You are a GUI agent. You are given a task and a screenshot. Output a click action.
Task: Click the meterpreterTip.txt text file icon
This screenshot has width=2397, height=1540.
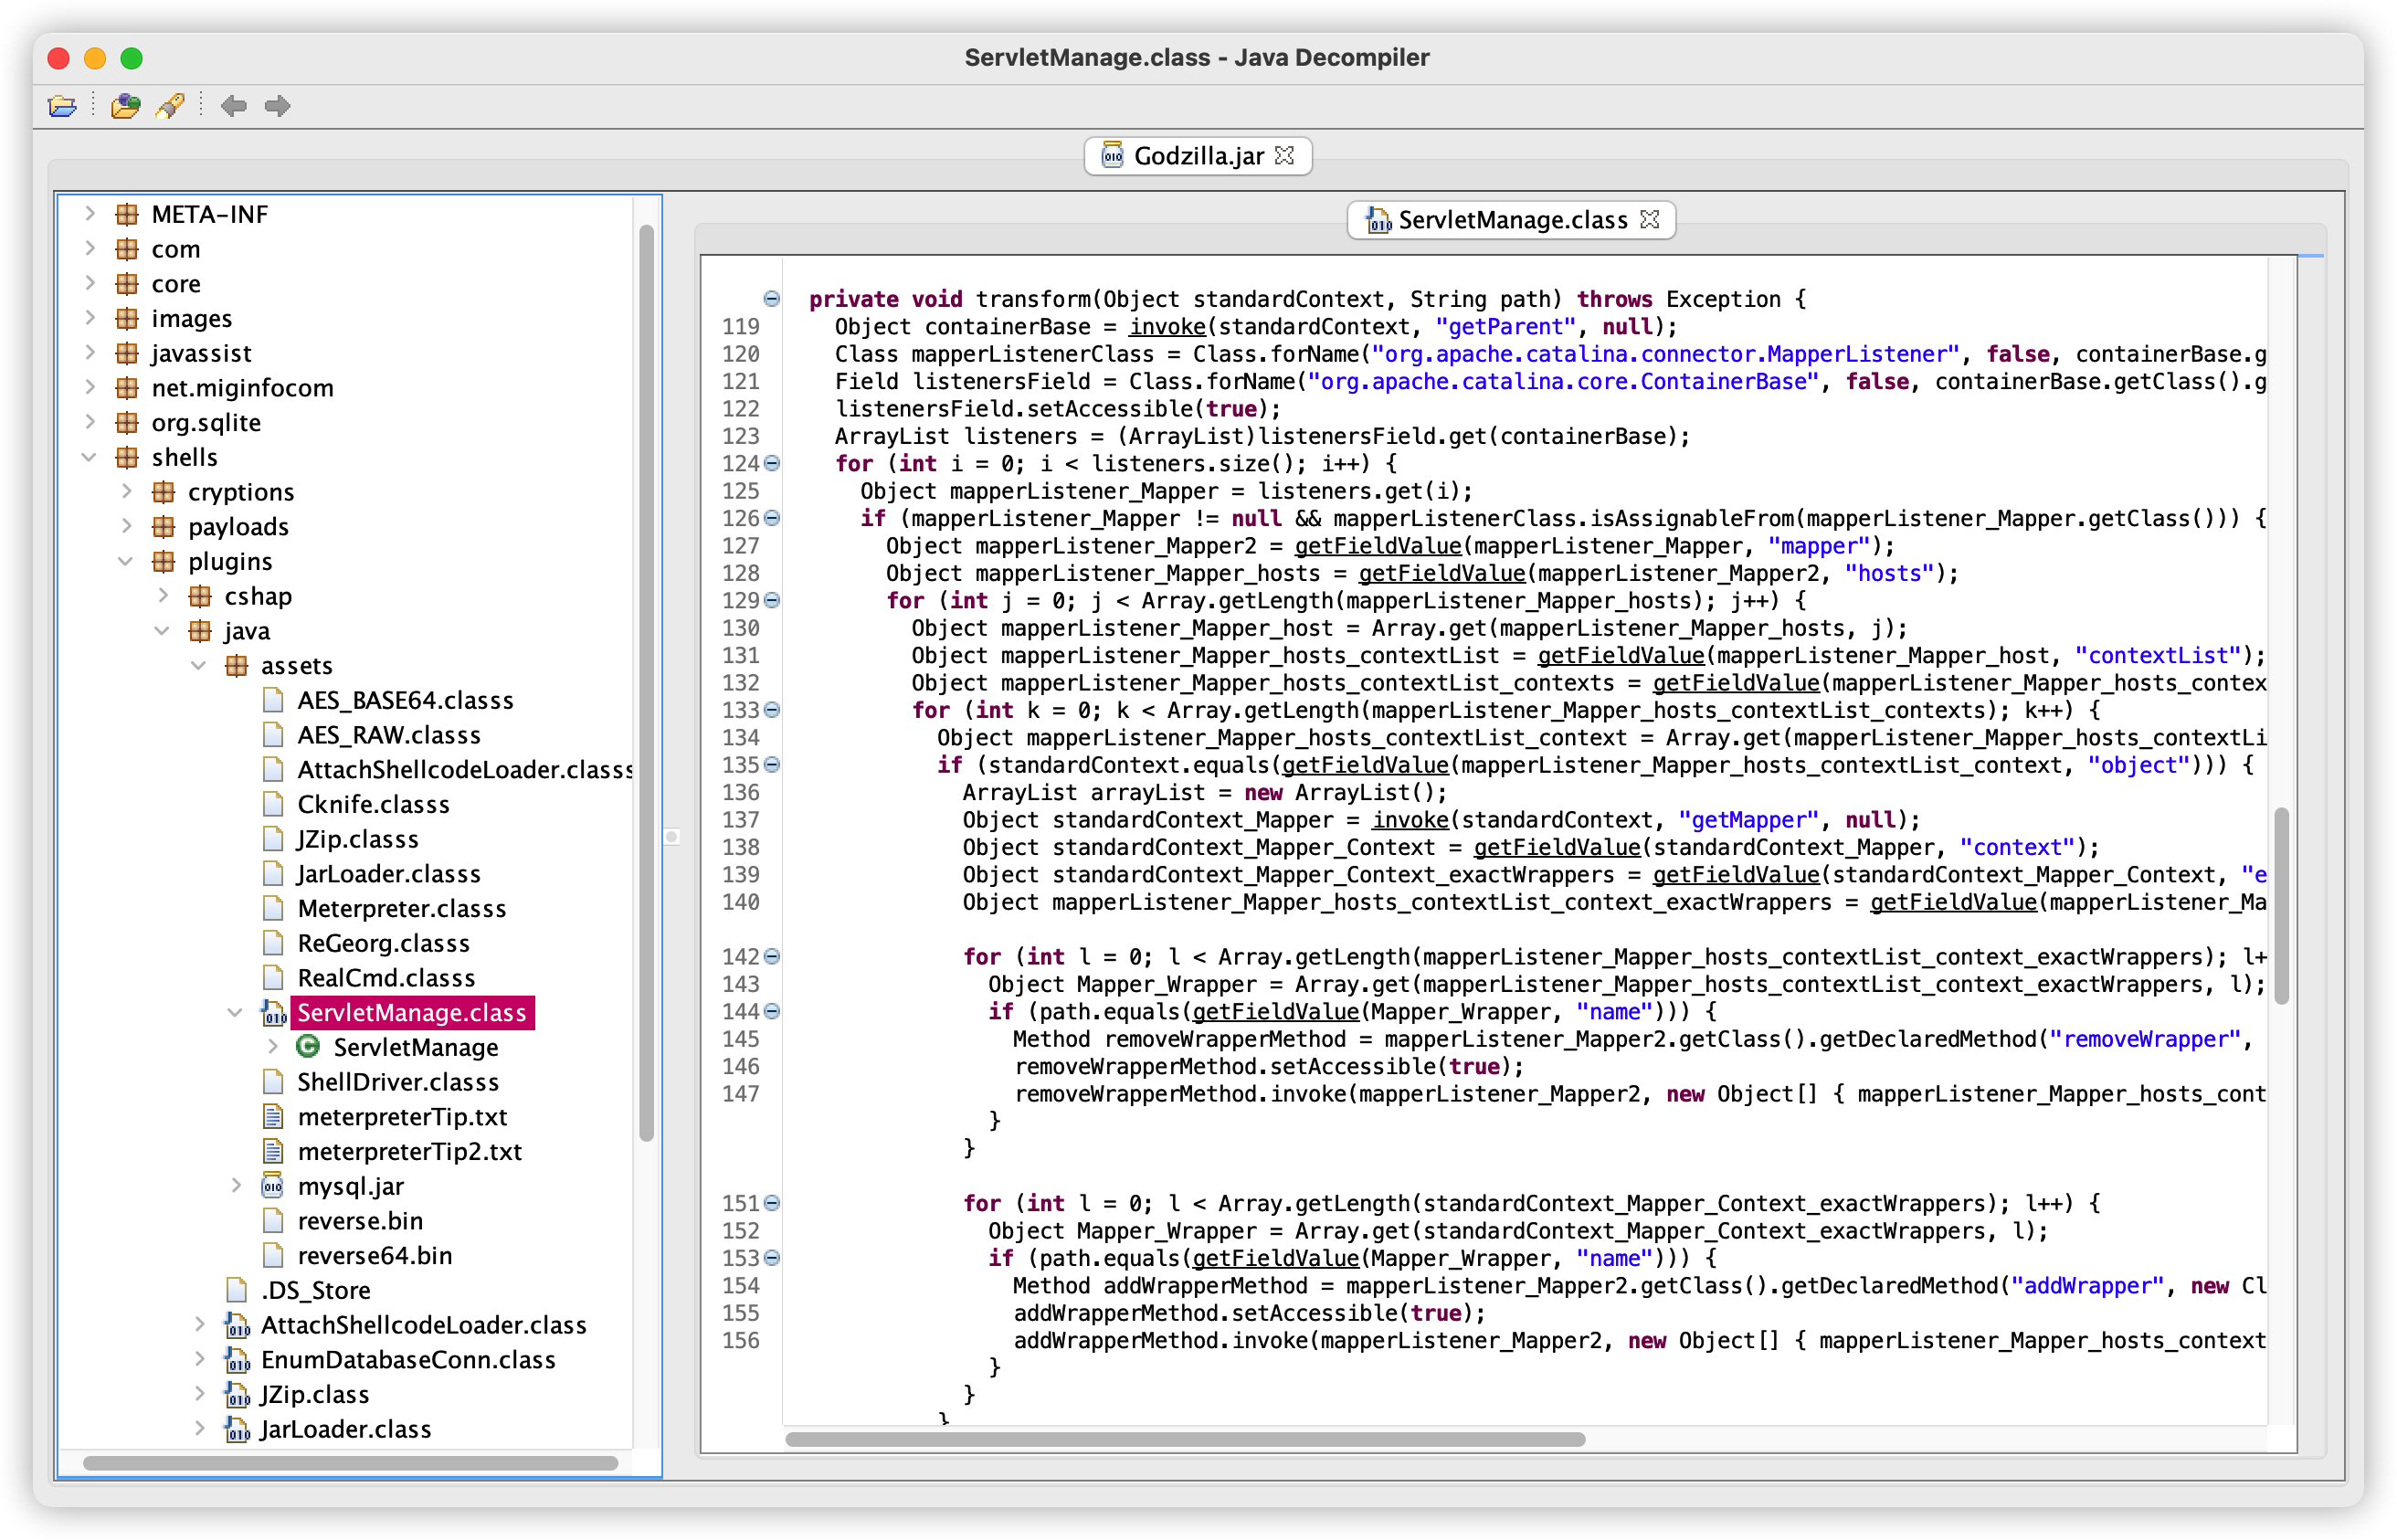click(272, 1116)
